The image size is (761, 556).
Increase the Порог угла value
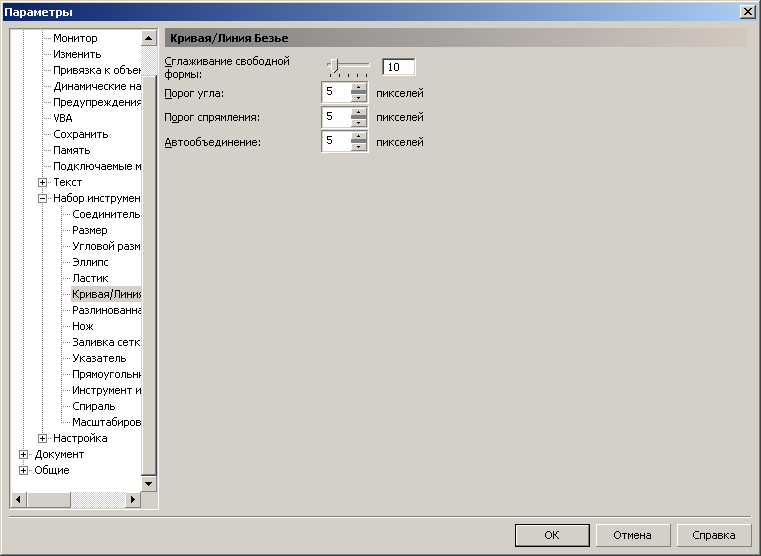359,87
